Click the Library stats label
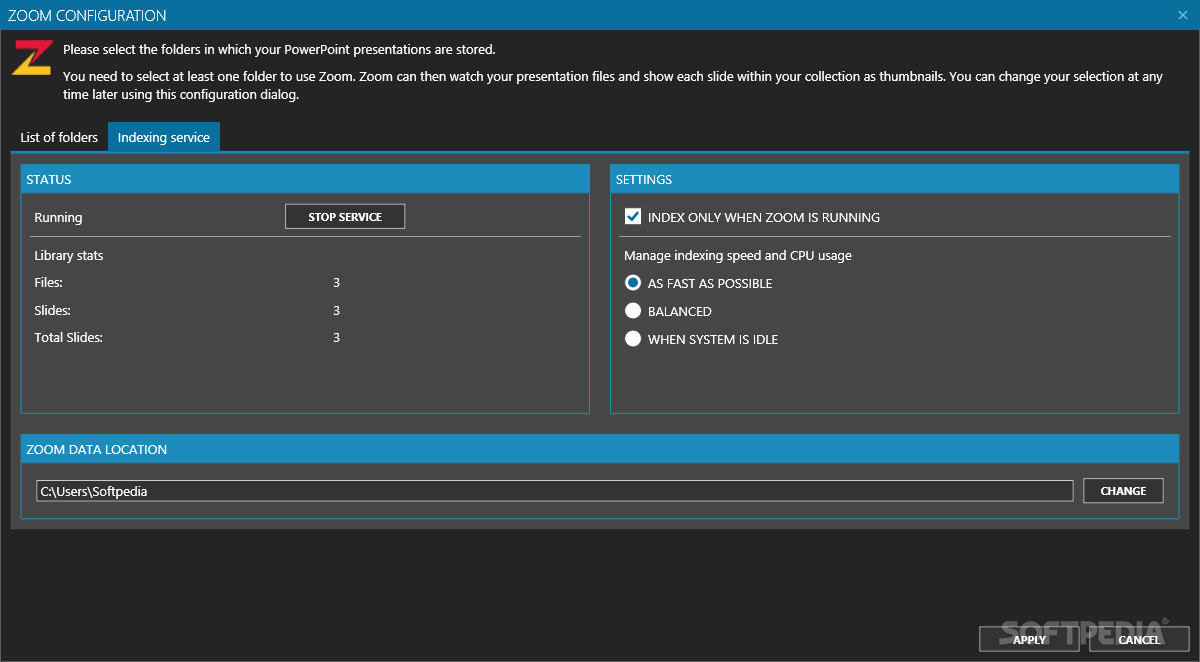Screen dimensions: 1200x662 [69, 255]
